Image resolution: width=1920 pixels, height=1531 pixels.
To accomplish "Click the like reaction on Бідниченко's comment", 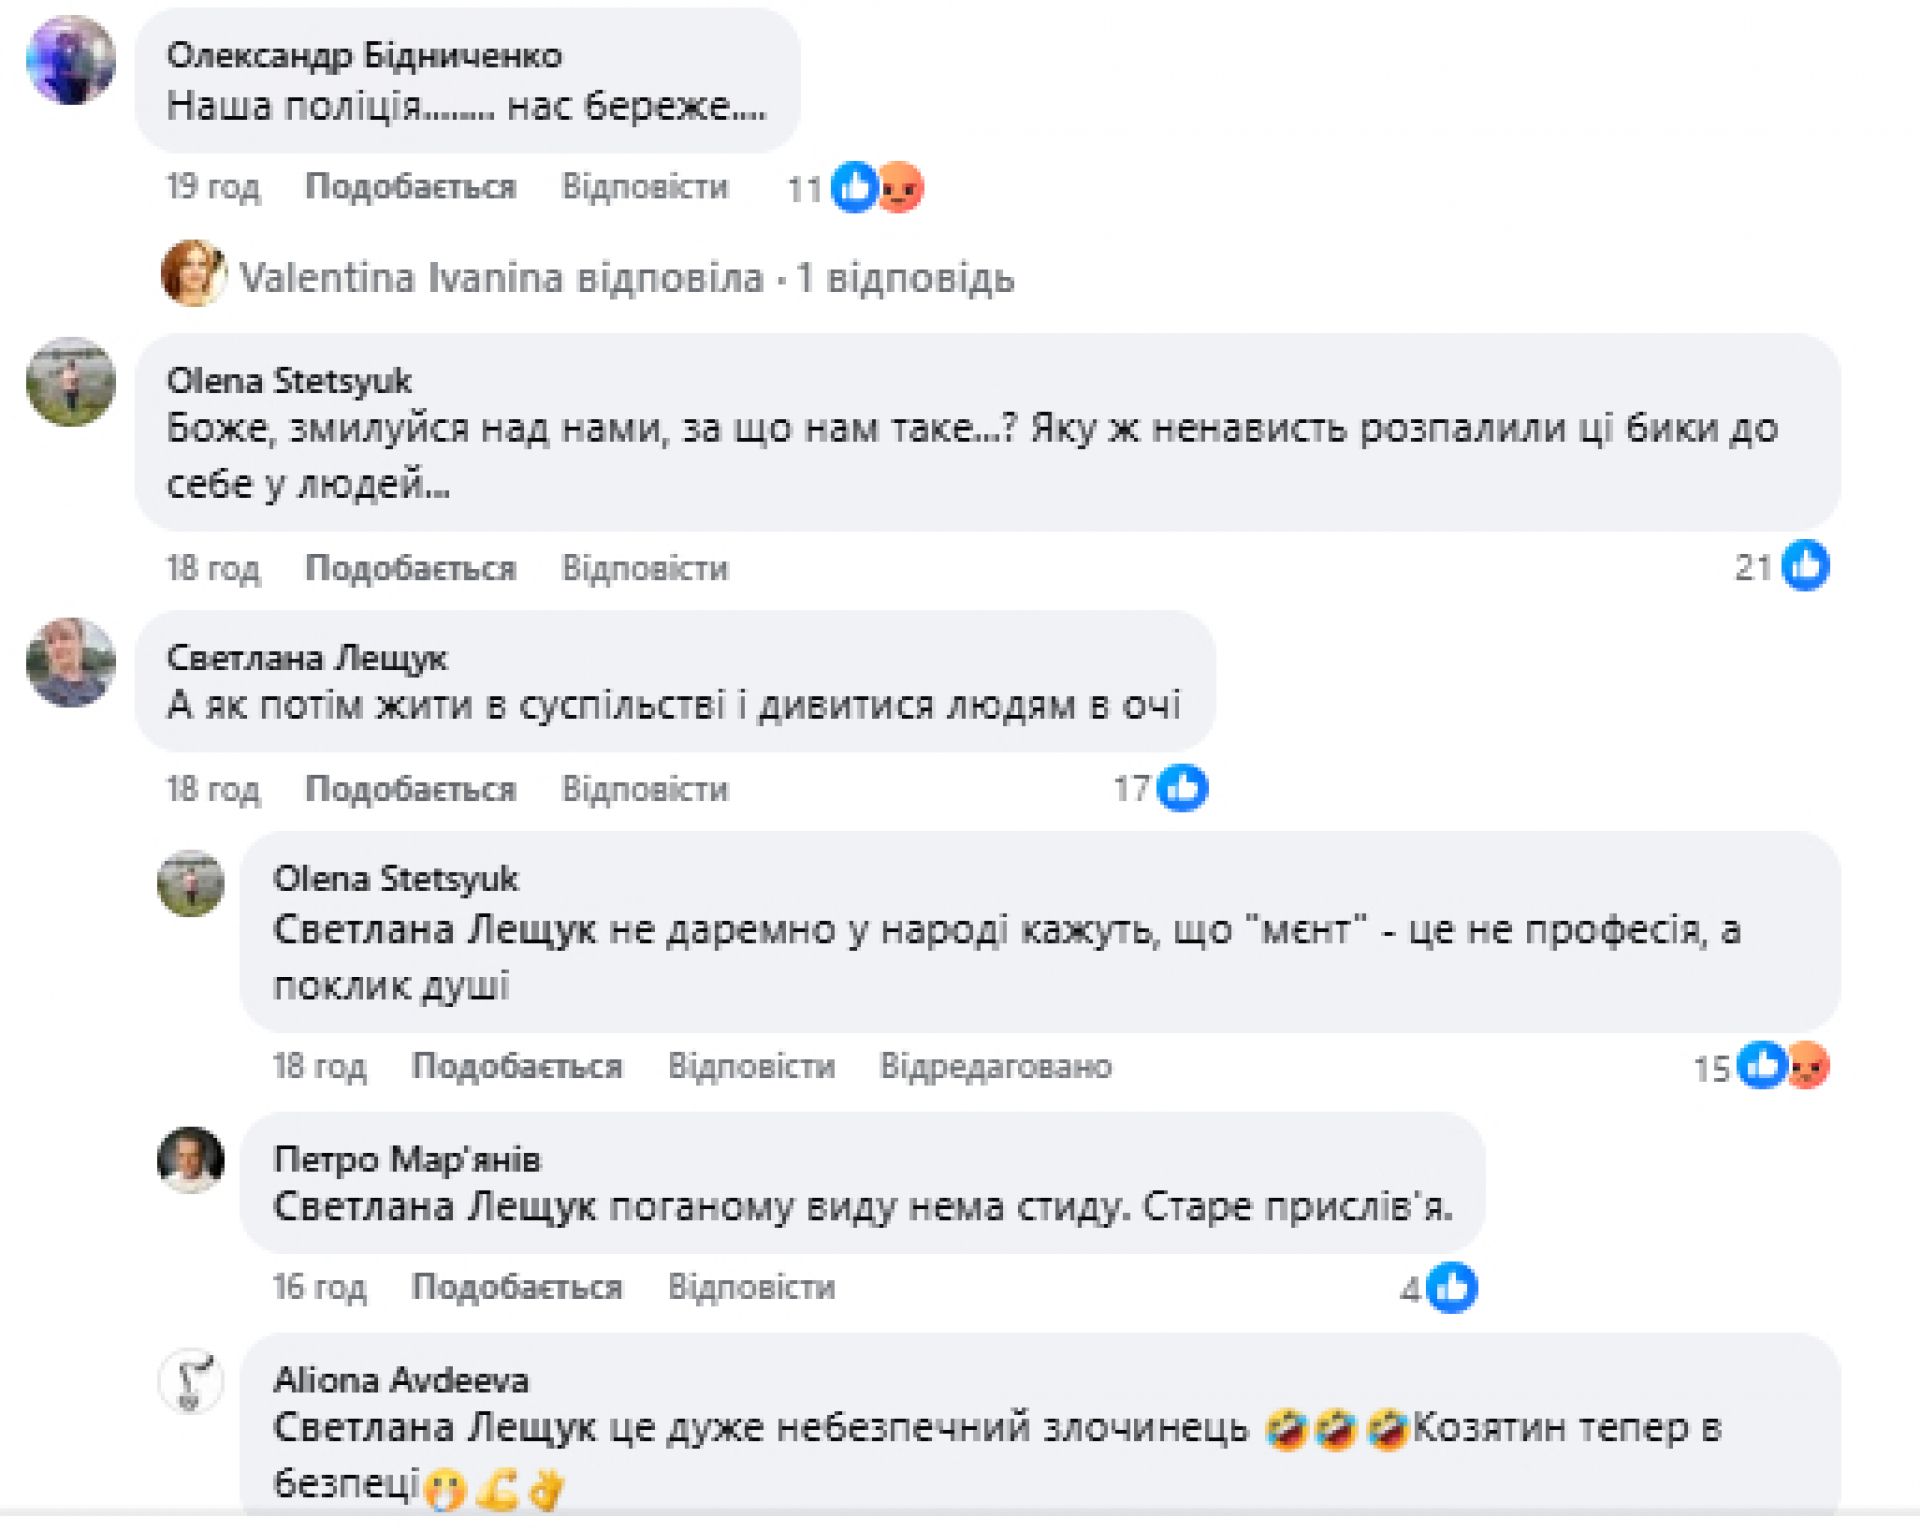I will point(855,187).
